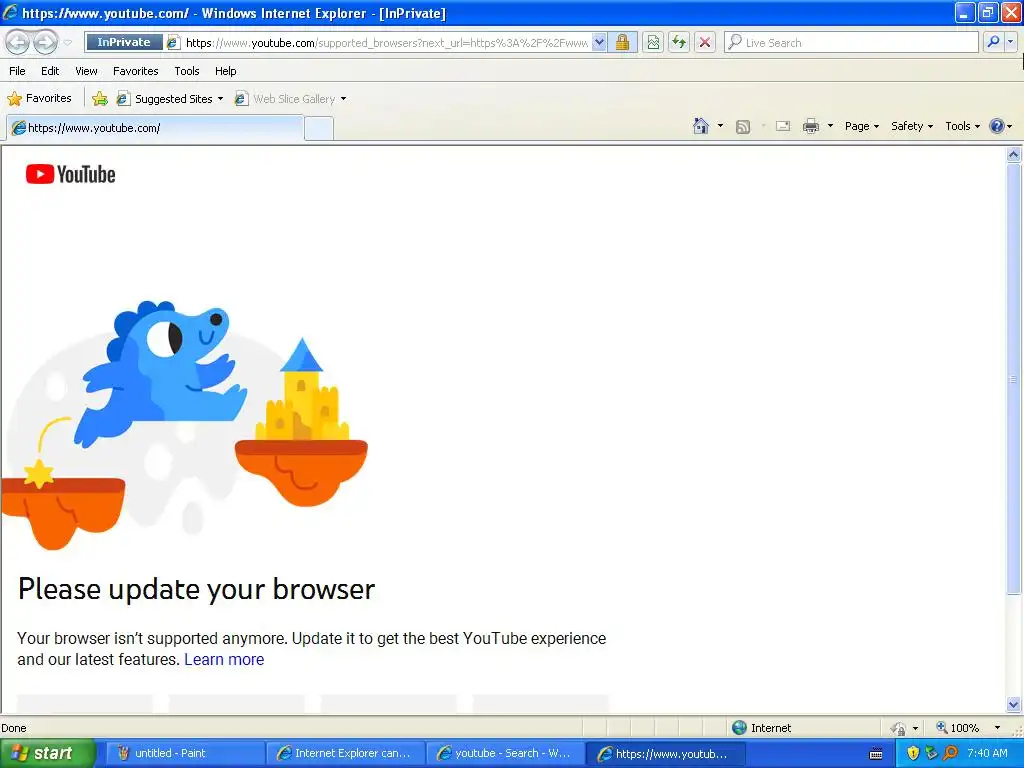Screen dimensions: 1024x768
Task: Expand the address bar autocomplete dropdown
Action: (x=599, y=42)
